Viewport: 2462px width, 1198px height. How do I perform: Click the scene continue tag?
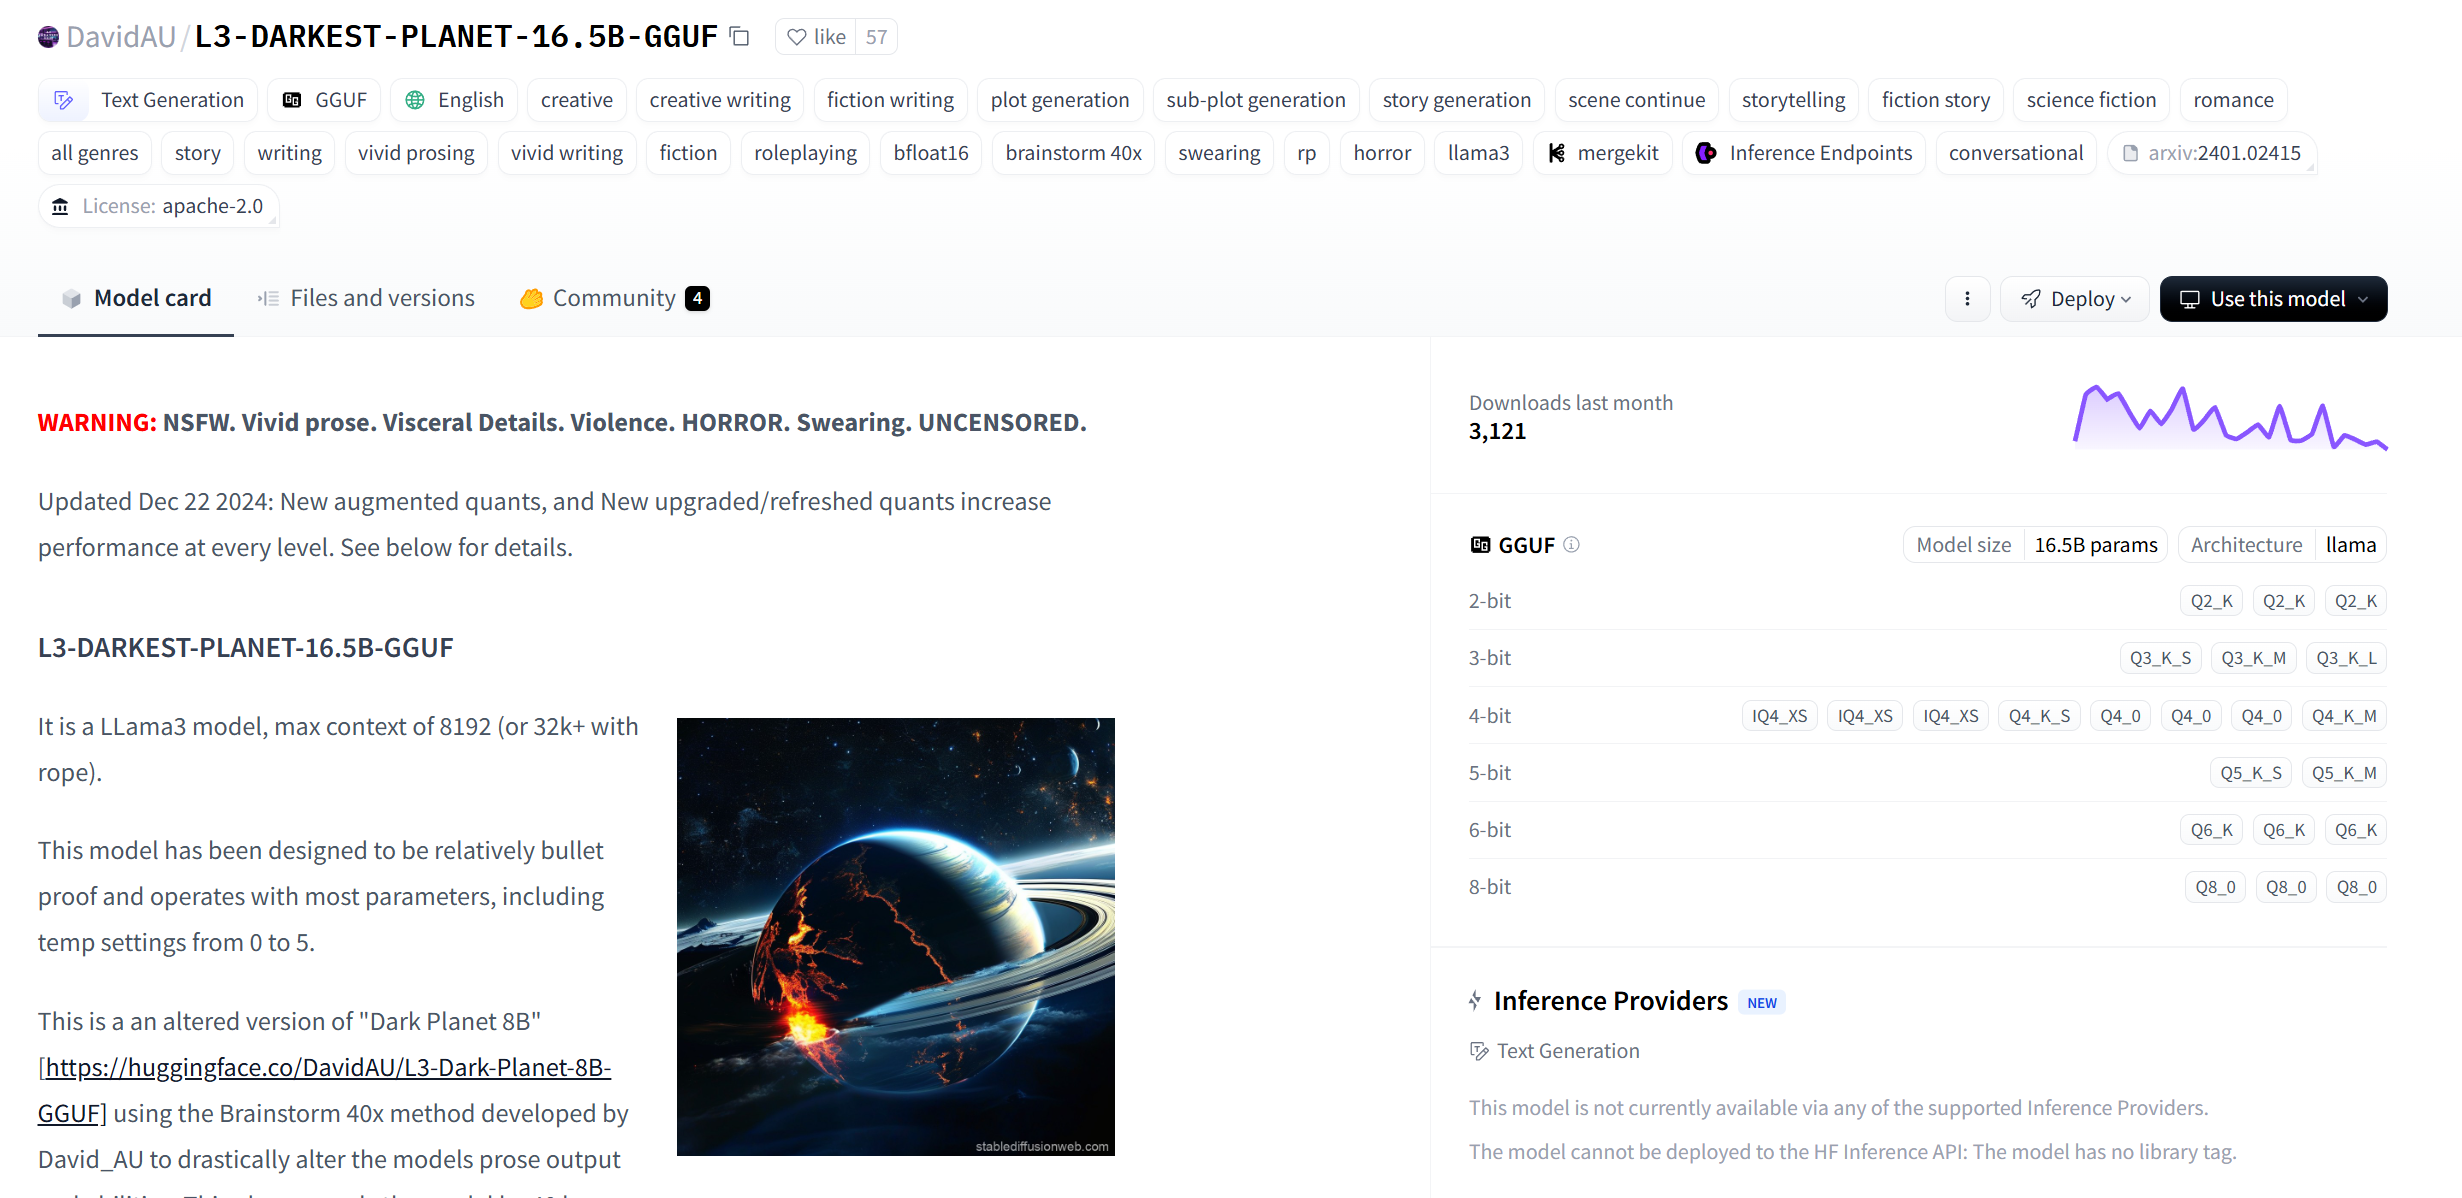(1636, 100)
